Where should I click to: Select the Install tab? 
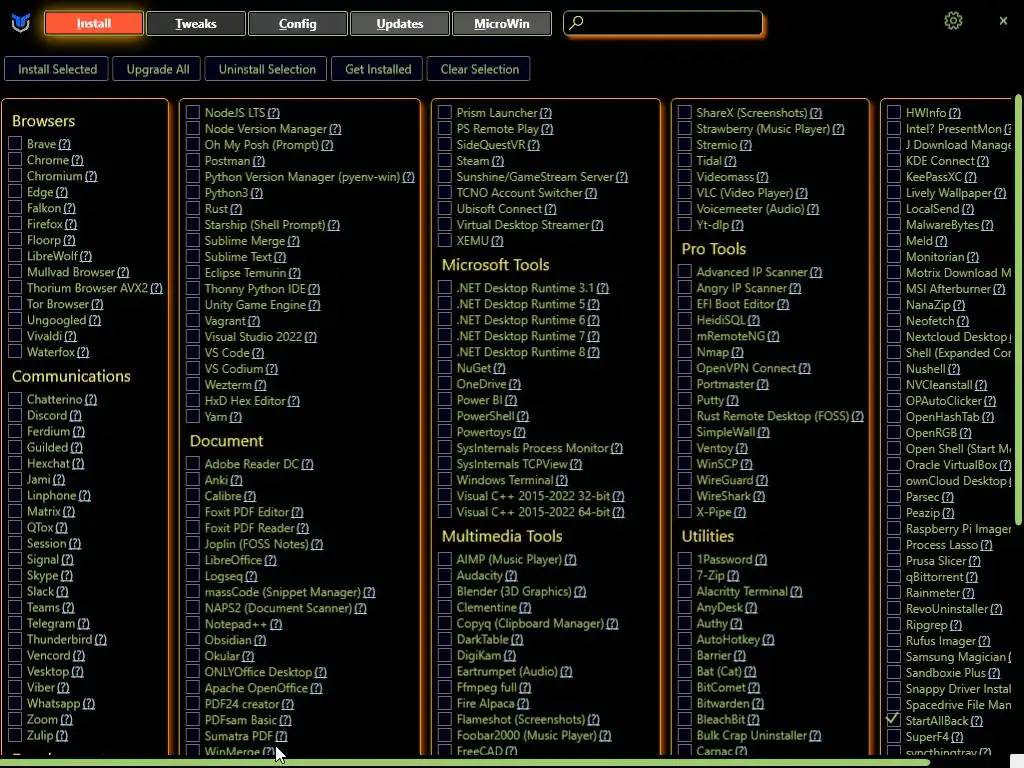94,24
